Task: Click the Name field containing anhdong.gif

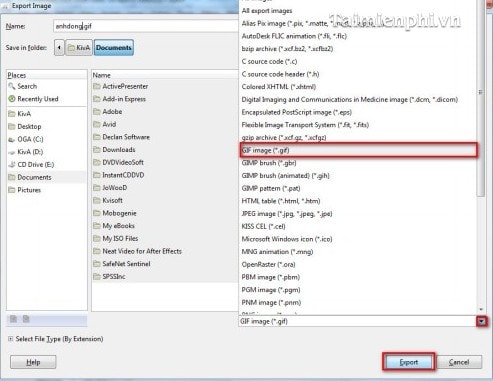Action: [146, 26]
